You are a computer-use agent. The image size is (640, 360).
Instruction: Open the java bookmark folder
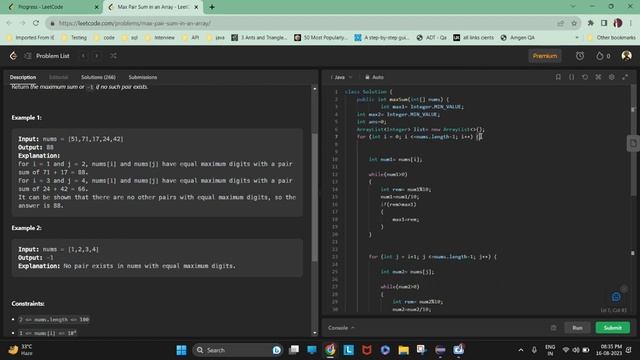pos(216,38)
